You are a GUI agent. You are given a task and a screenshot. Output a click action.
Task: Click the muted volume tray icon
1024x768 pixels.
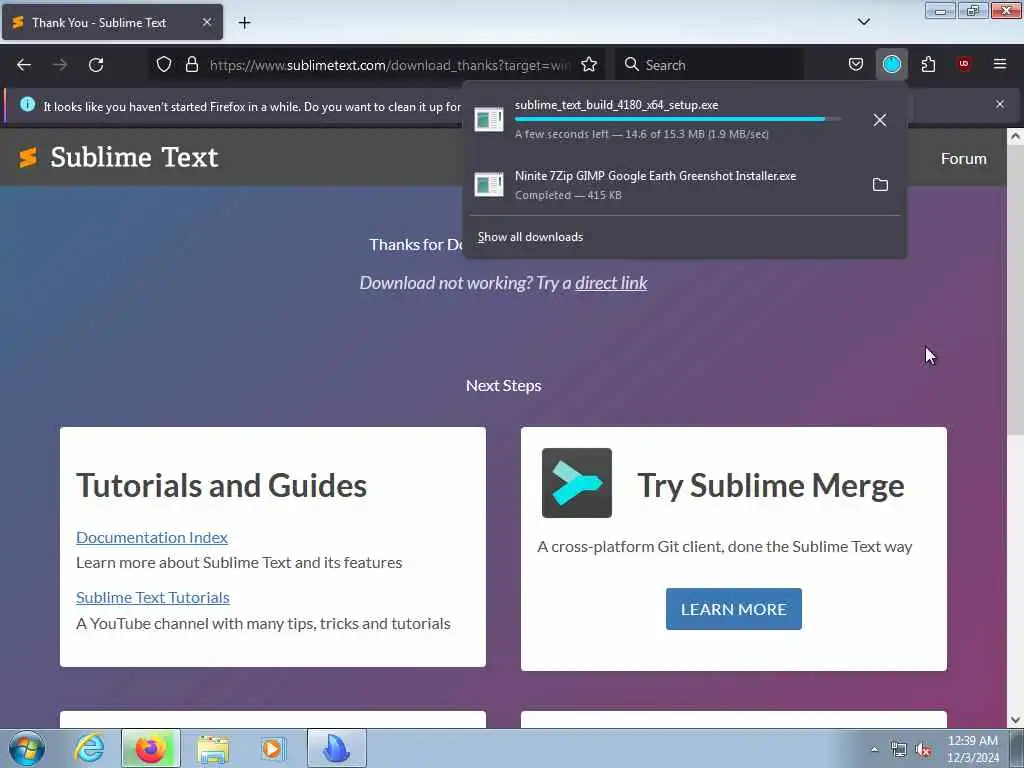[923, 750]
